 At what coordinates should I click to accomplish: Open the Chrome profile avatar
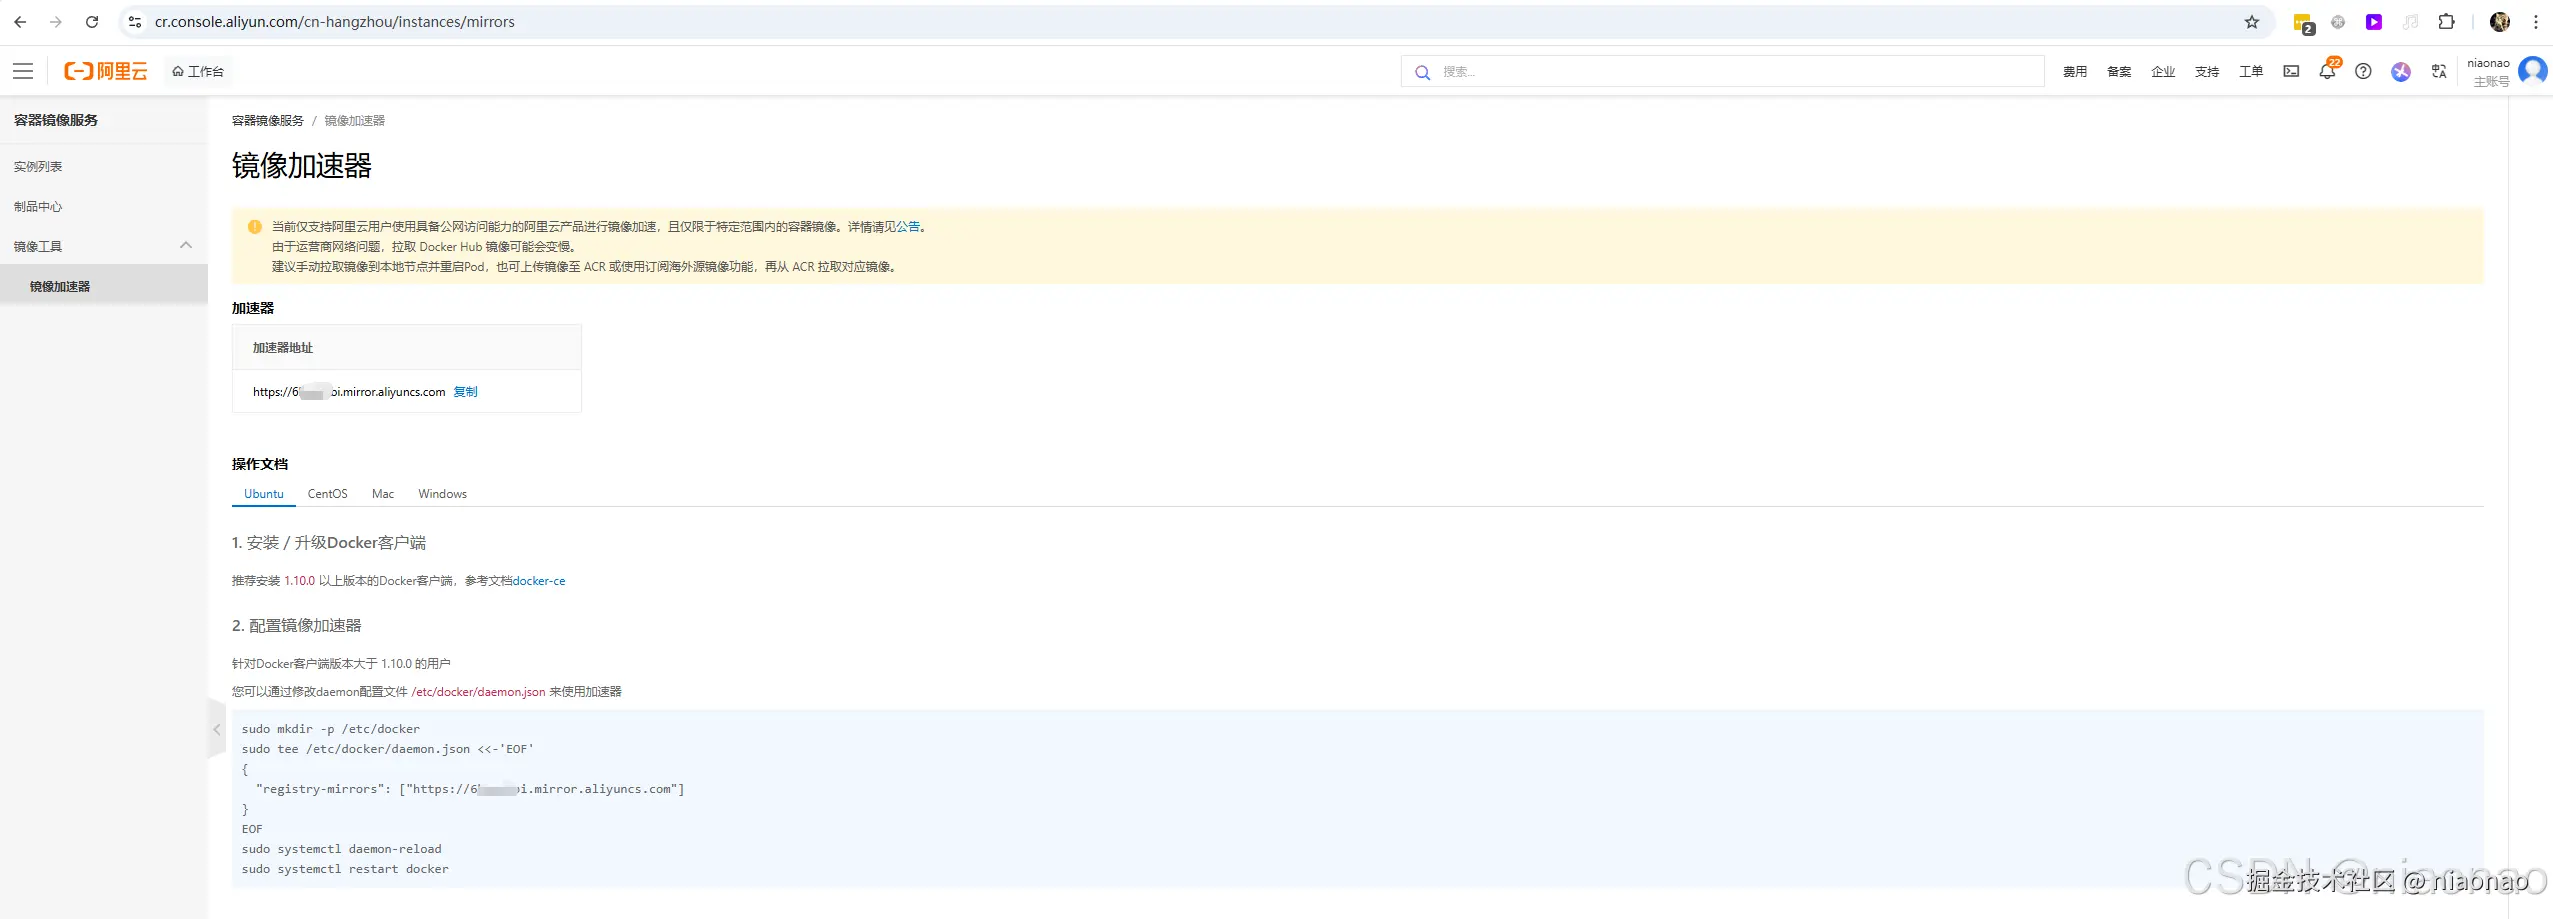tap(2500, 22)
